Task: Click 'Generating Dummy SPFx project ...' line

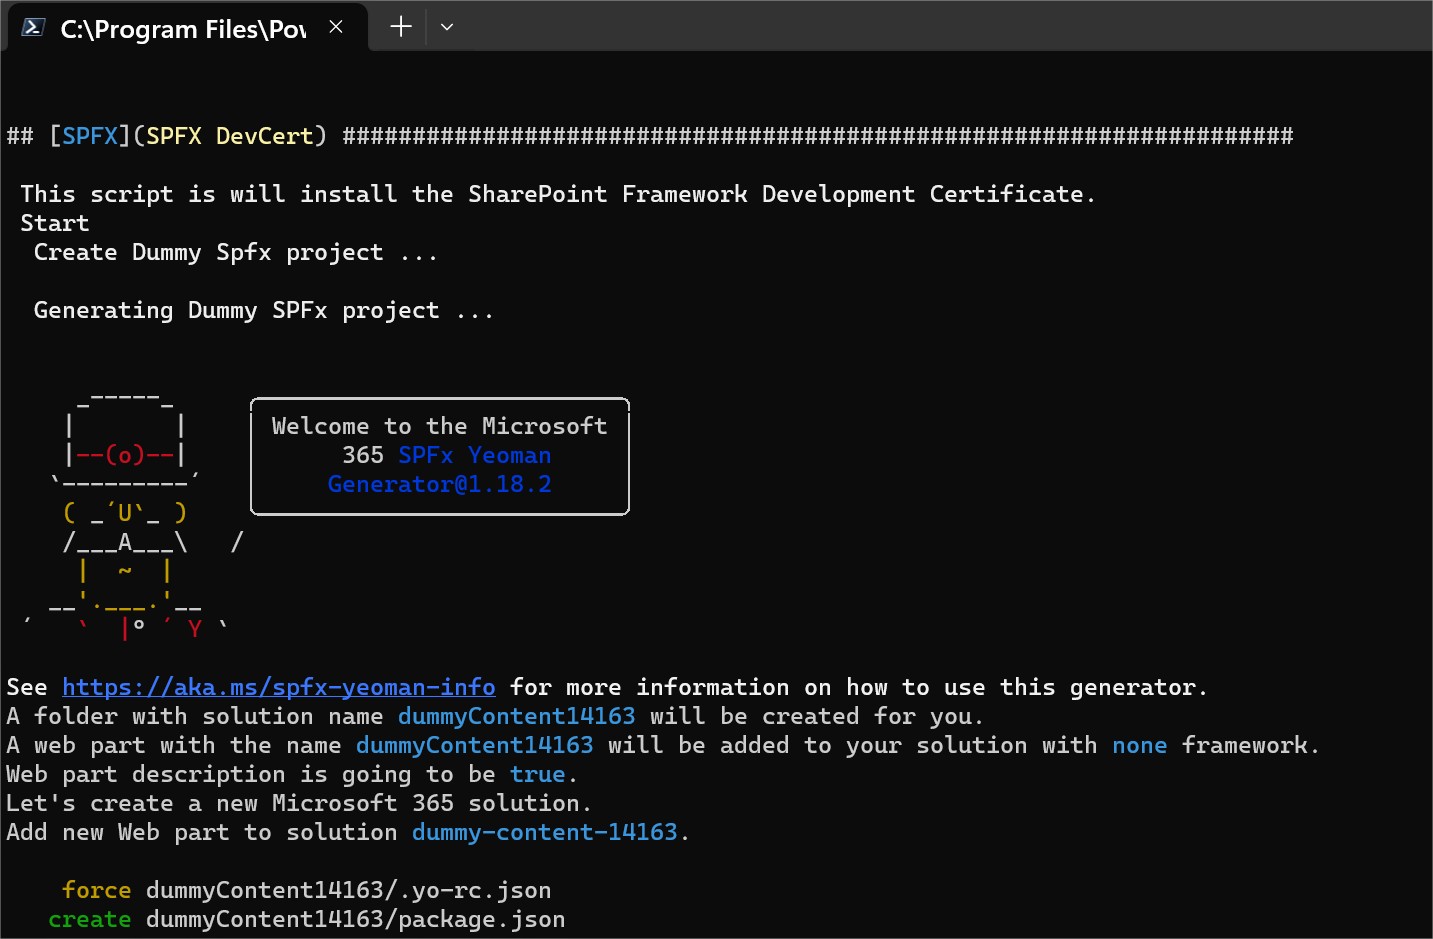Action: (264, 310)
